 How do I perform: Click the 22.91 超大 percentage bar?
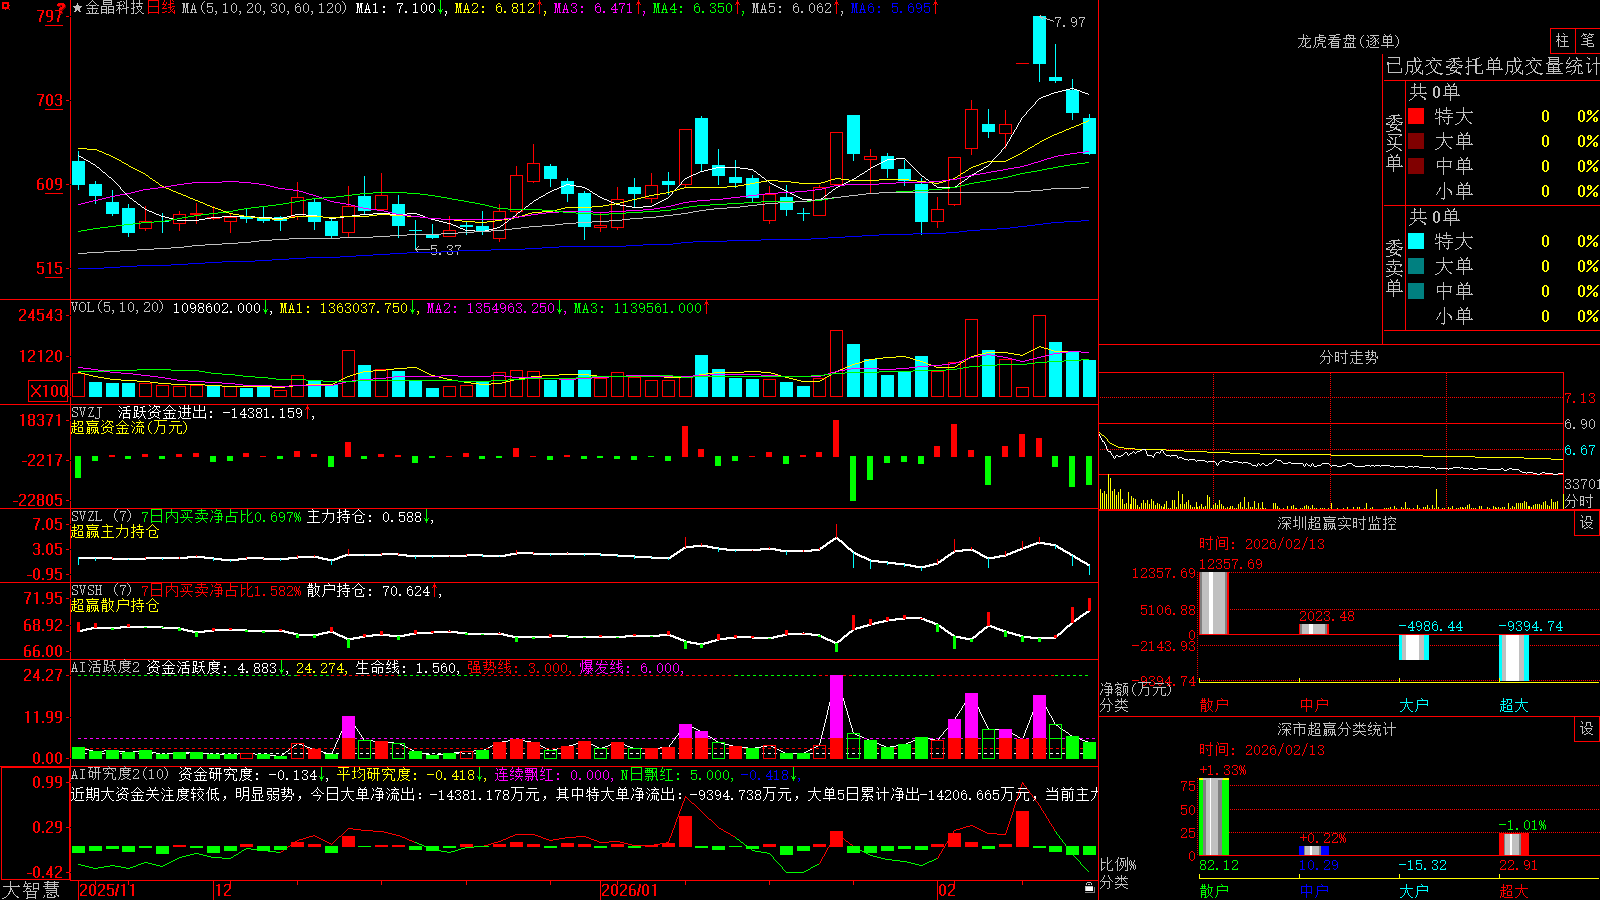click(1514, 844)
